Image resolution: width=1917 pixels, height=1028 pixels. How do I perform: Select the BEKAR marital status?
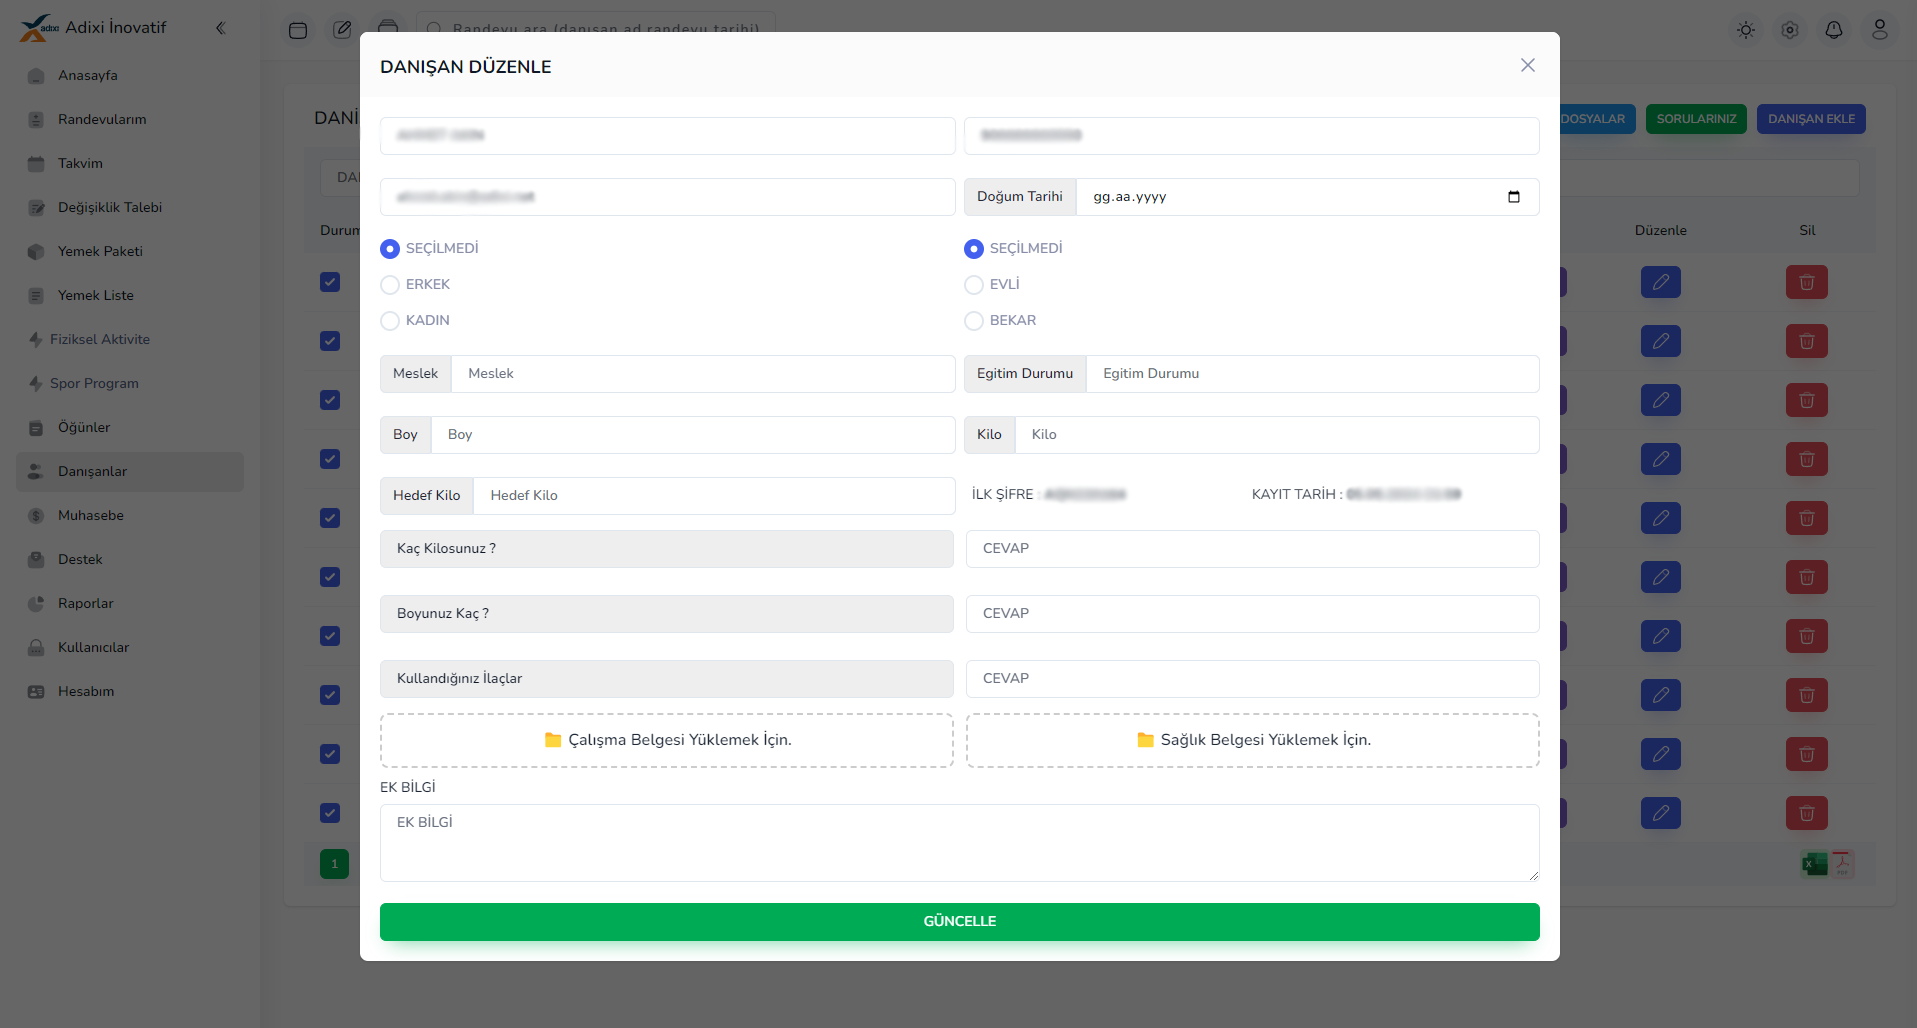pyautogui.click(x=974, y=321)
